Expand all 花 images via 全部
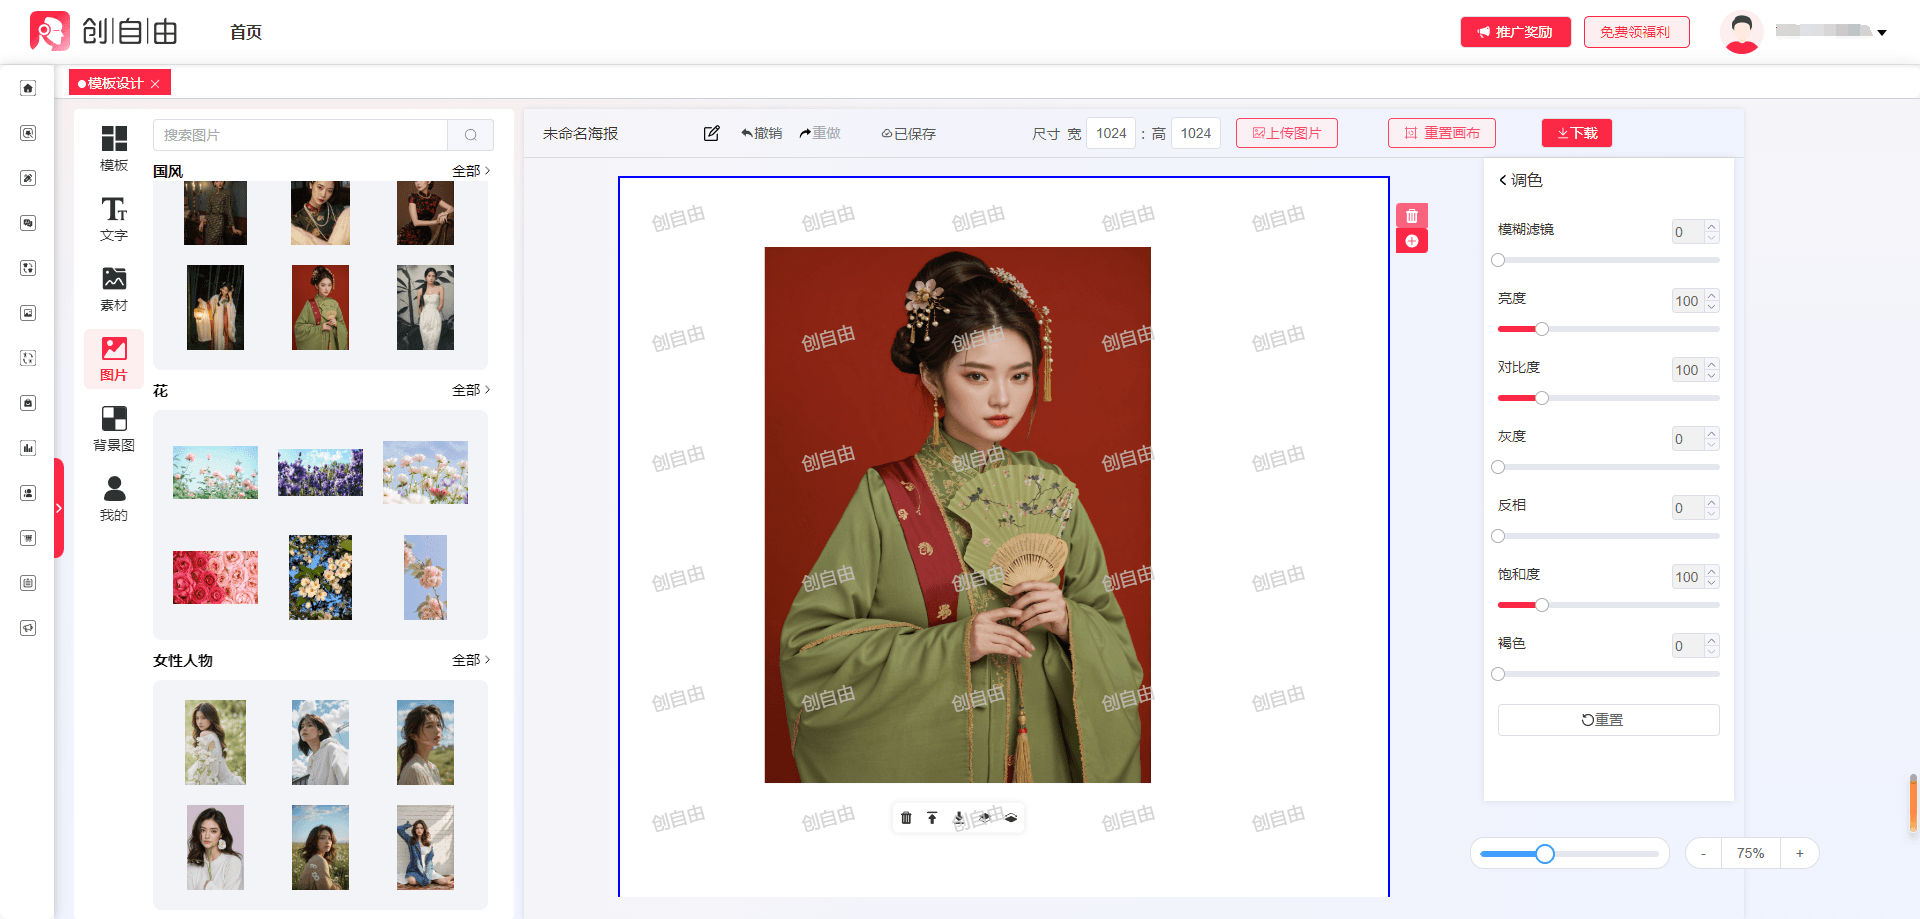Viewport: 1920px width, 919px height. coord(471,390)
